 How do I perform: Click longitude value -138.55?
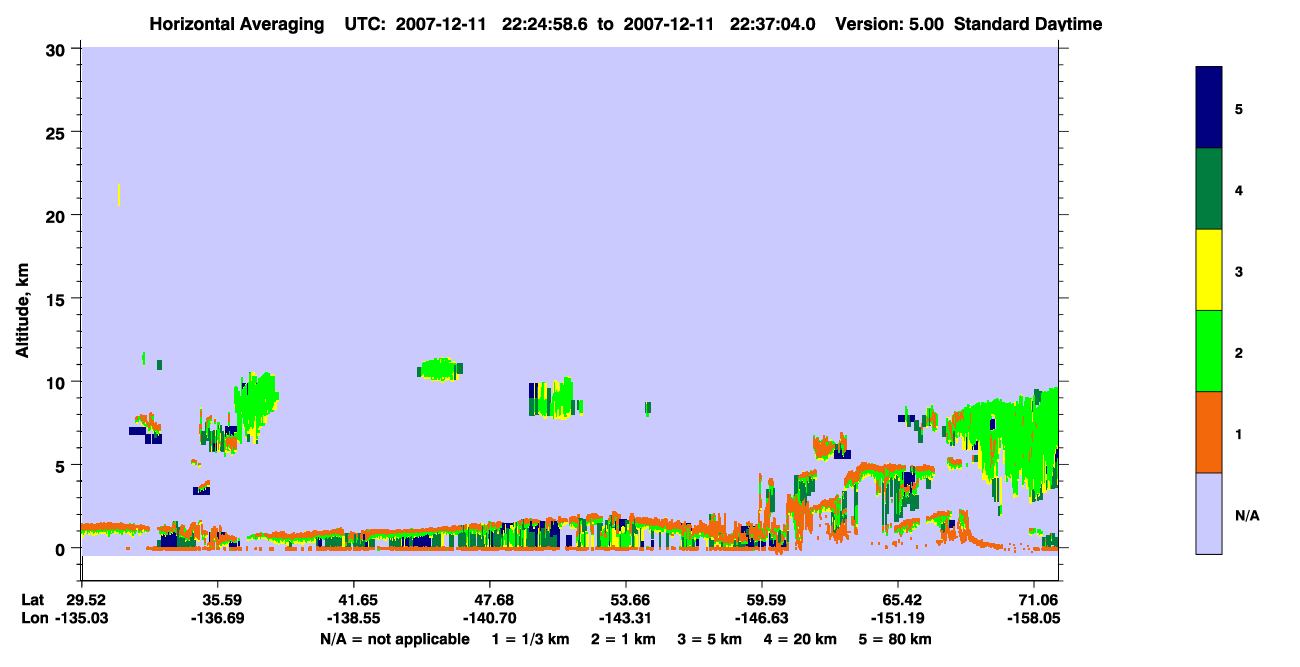(353, 619)
